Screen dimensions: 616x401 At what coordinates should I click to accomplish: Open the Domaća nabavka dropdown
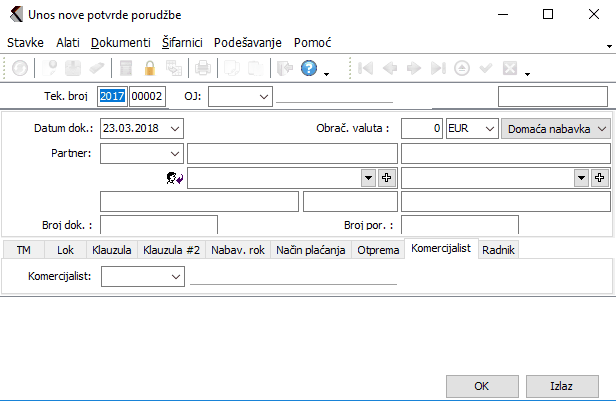point(601,129)
